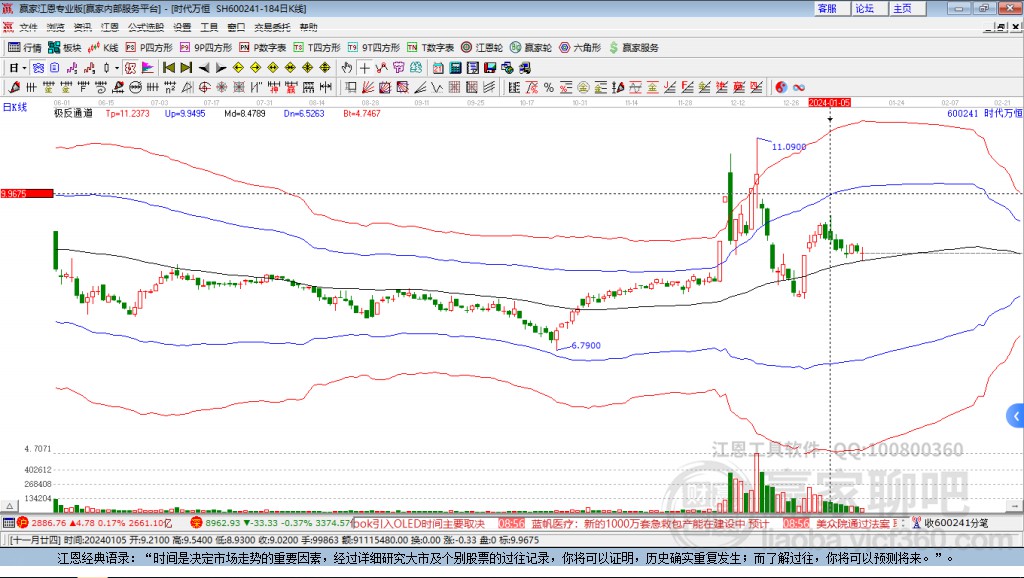Screen dimensions: 1024x578
Task: Open the 交易委托 menu
Action: pos(272,27)
